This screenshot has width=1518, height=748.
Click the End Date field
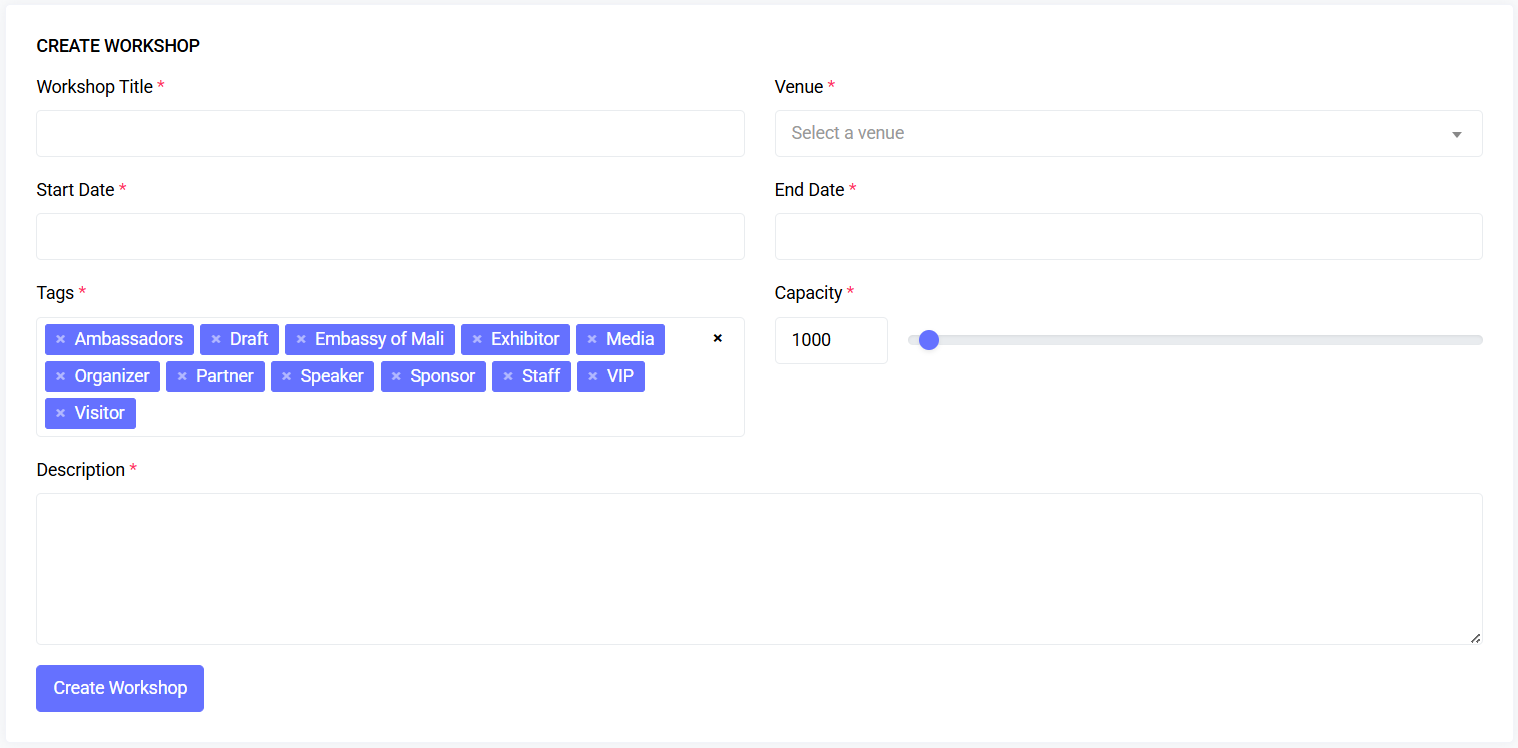tap(1128, 236)
